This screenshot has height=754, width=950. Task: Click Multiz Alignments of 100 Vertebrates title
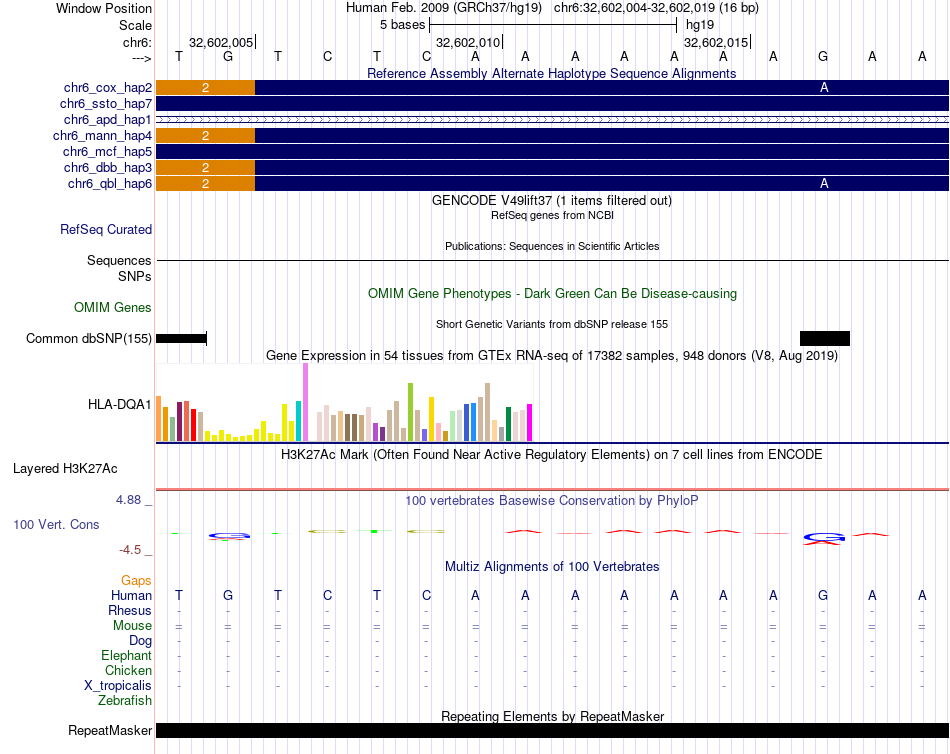(552, 567)
